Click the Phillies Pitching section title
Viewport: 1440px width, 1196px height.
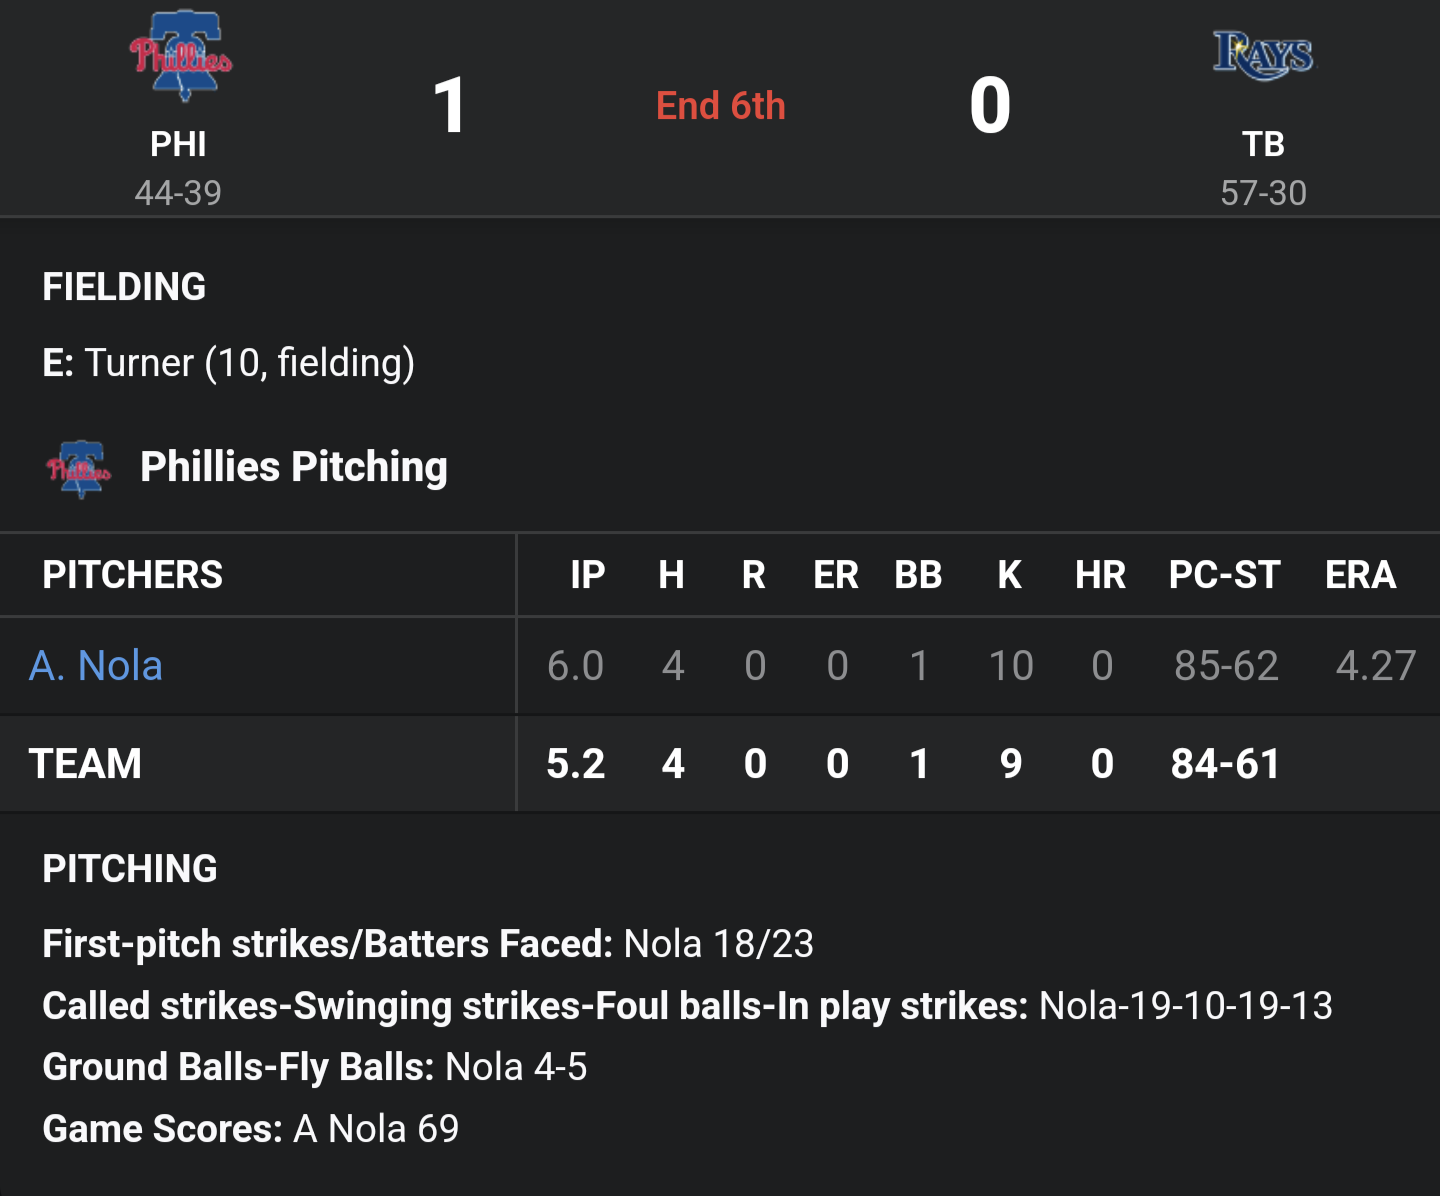293,467
